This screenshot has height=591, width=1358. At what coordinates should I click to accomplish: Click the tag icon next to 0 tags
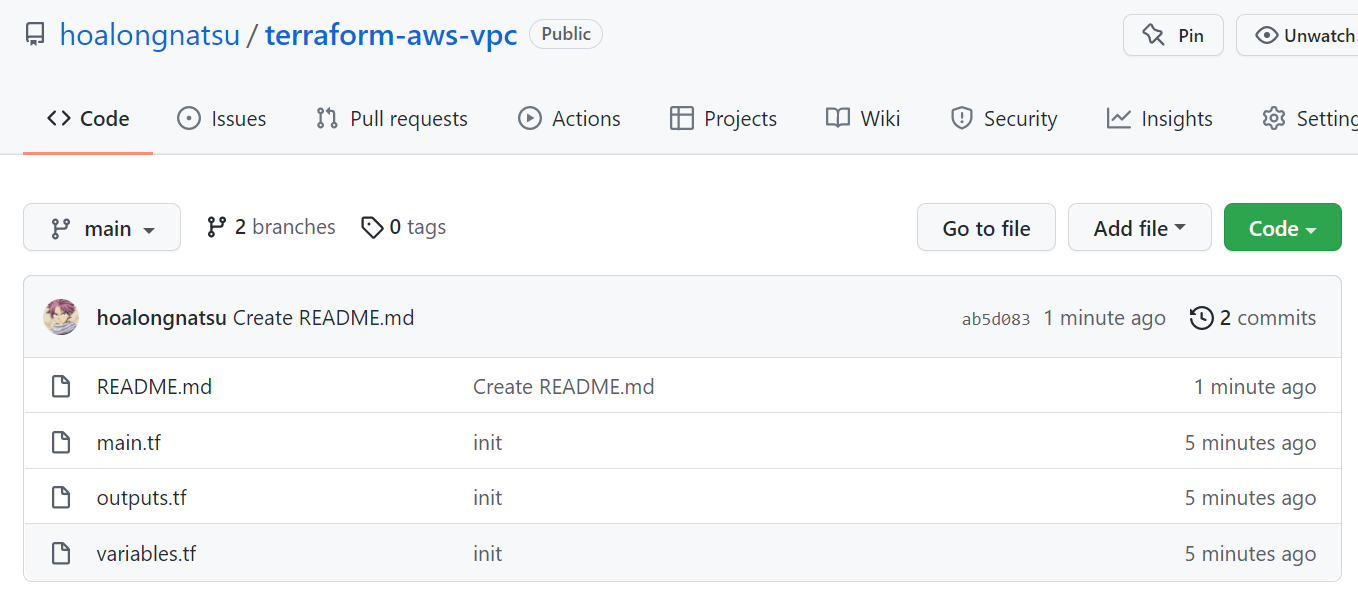click(372, 228)
